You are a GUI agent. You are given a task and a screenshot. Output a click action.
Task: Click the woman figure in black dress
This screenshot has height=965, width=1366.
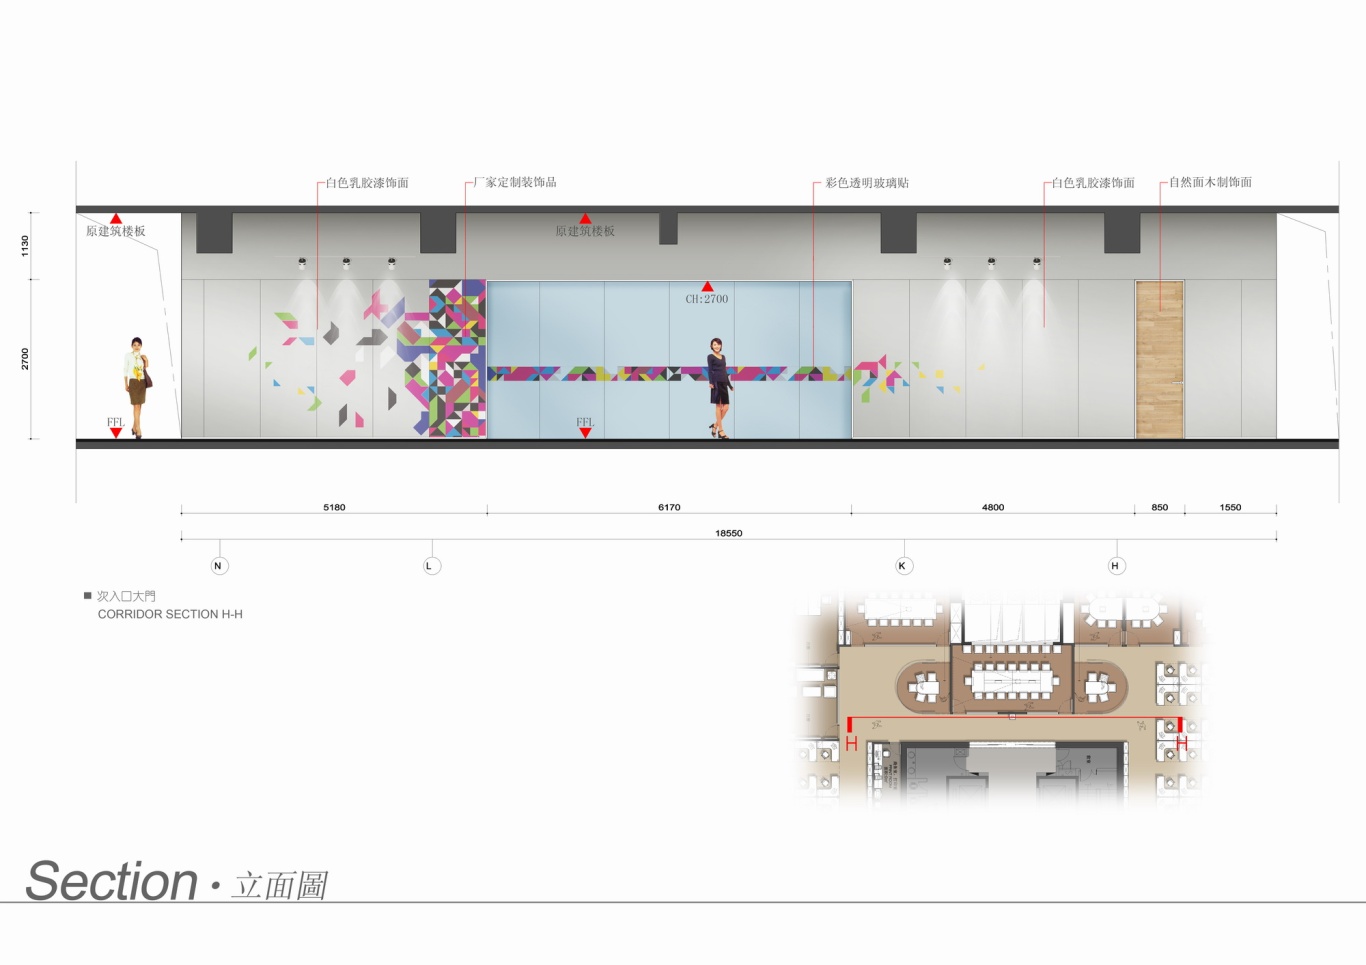(x=719, y=388)
